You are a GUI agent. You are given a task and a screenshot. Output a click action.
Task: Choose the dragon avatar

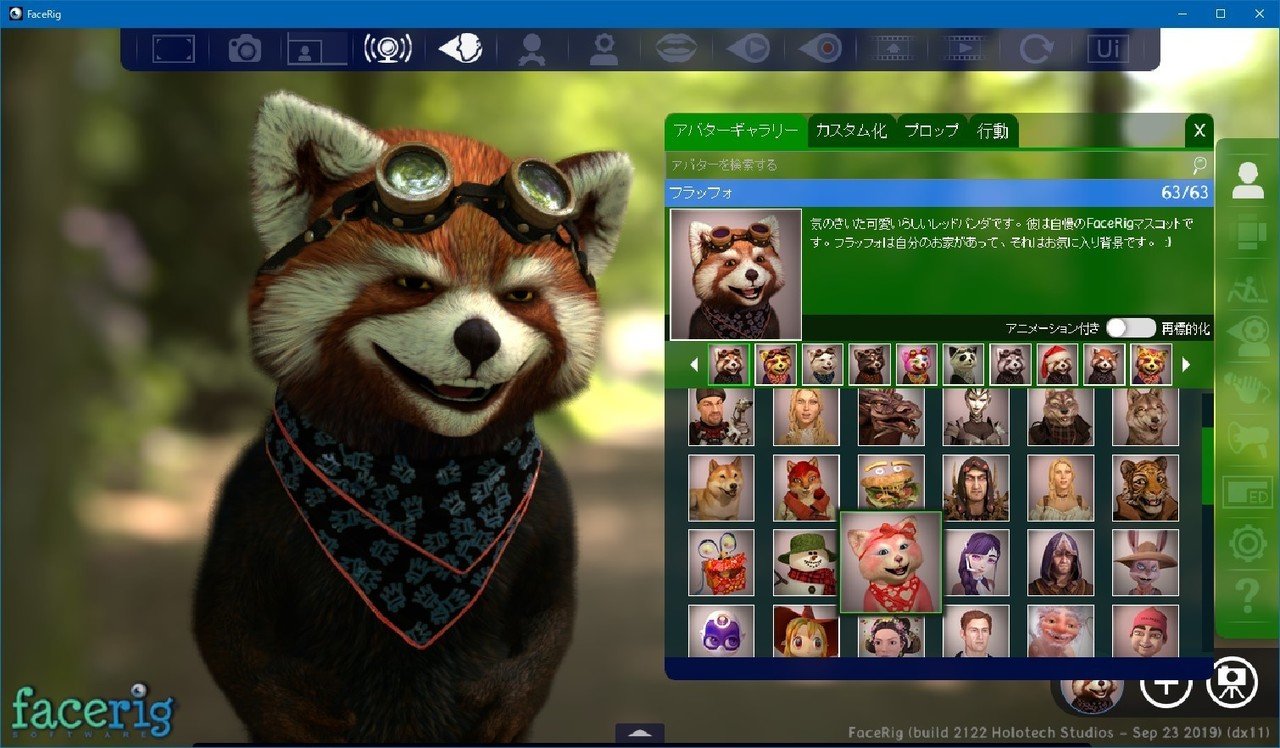tap(891, 417)
